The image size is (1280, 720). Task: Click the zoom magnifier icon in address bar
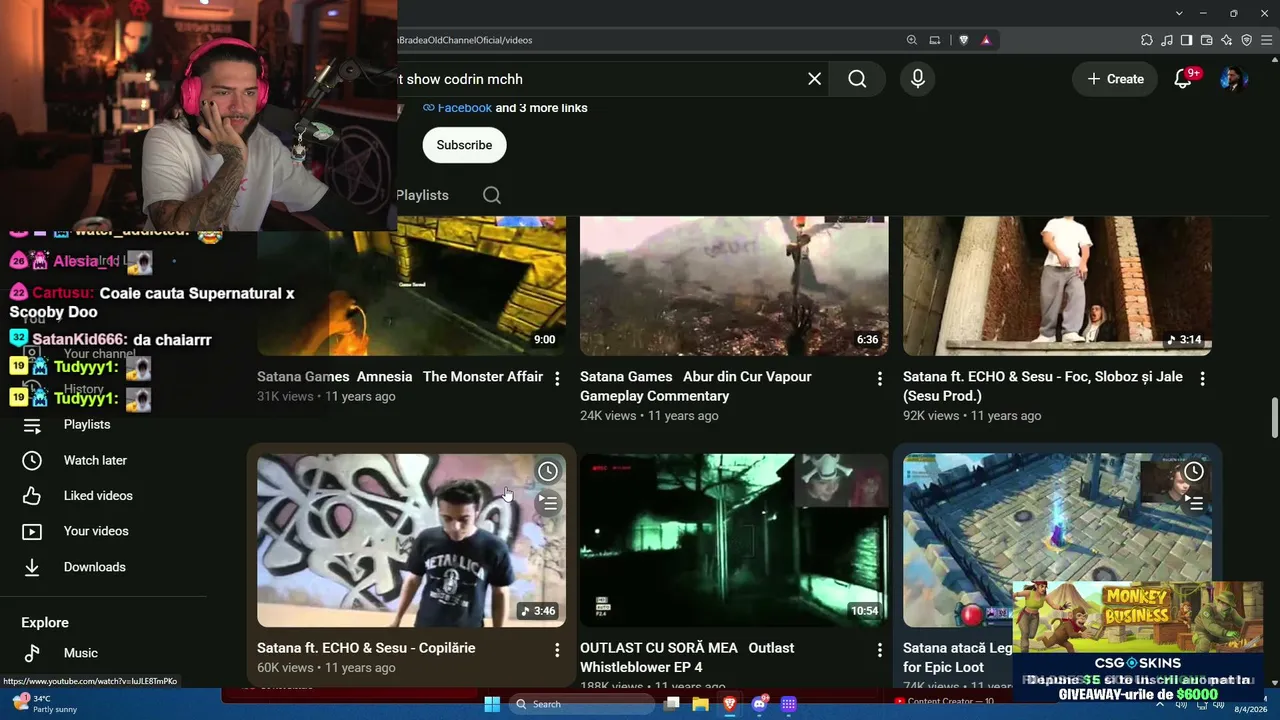[x=912, y=40]
